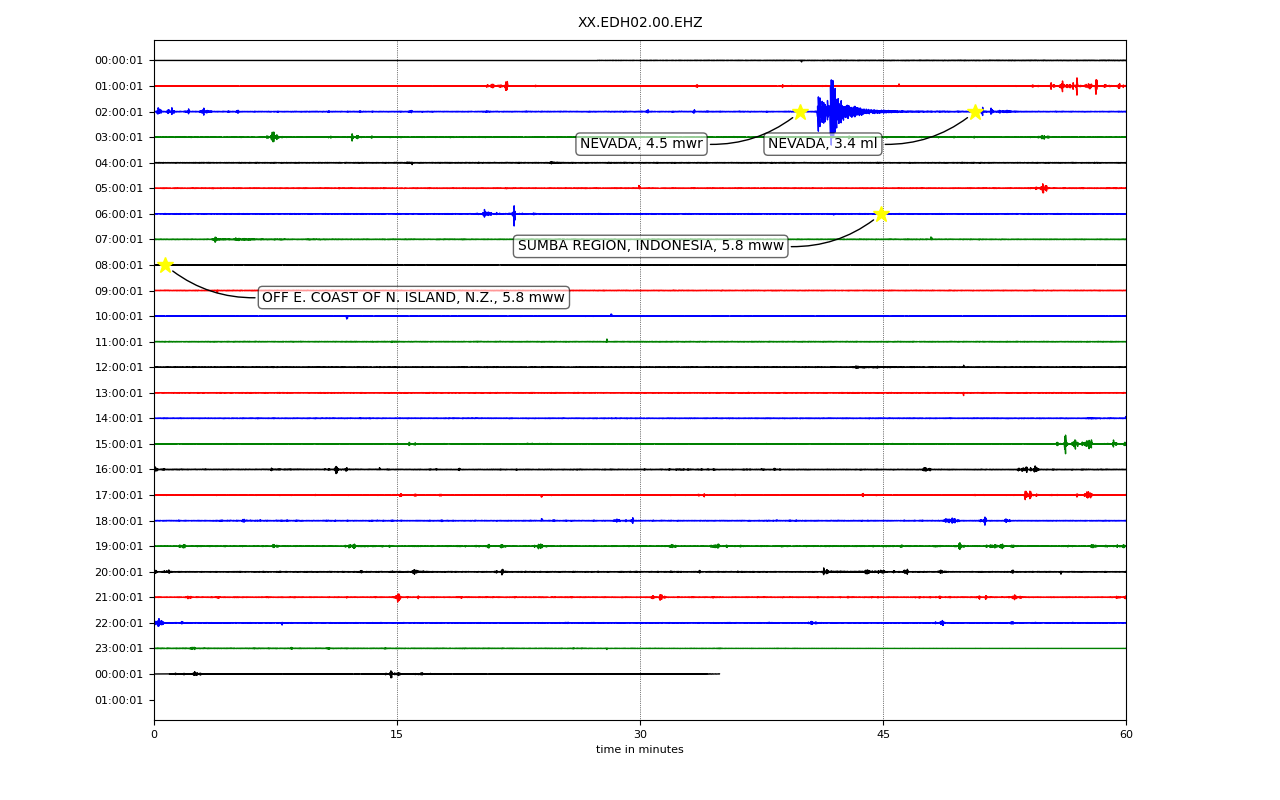
Task: Click the XX.EDH02.00.EHZ plot title
Action: tap(640, 22)
